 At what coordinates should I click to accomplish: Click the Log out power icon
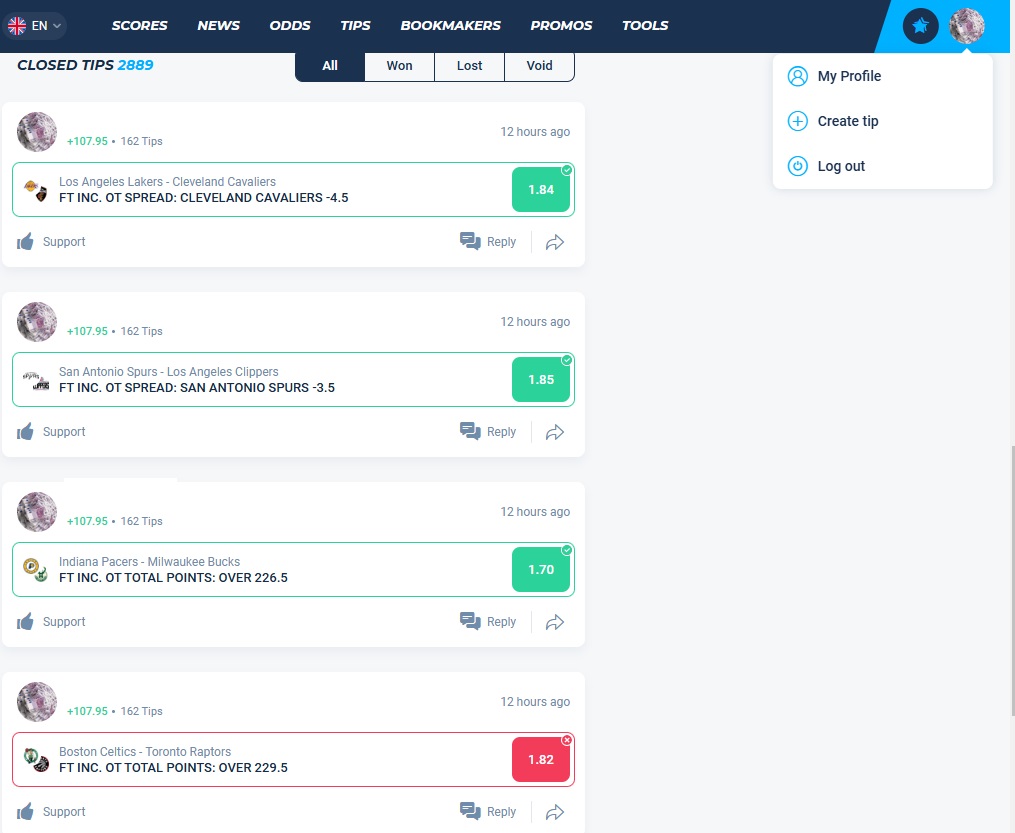[x=797, y=166]
